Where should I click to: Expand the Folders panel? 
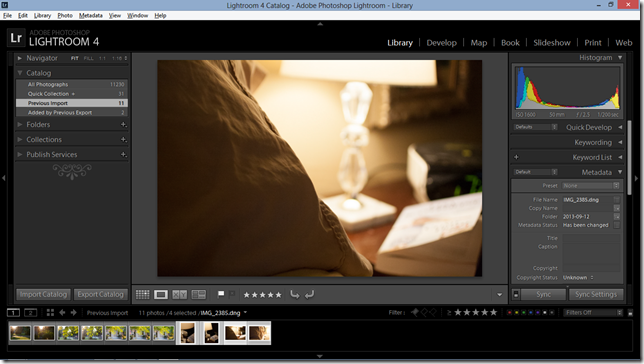pos(19,124)
